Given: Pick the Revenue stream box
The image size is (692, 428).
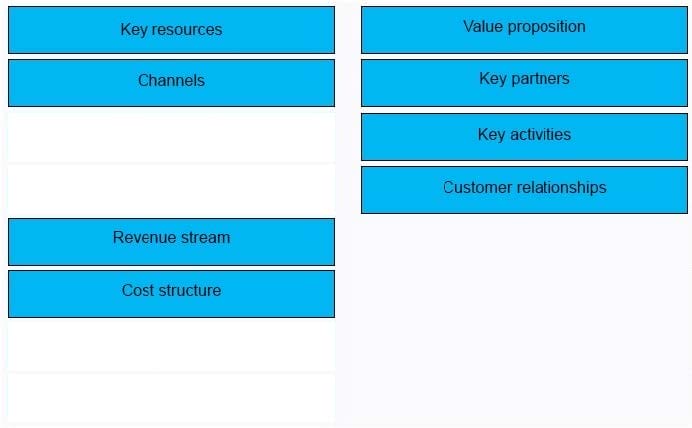Looking at the screenshot, I should point(171,242).
